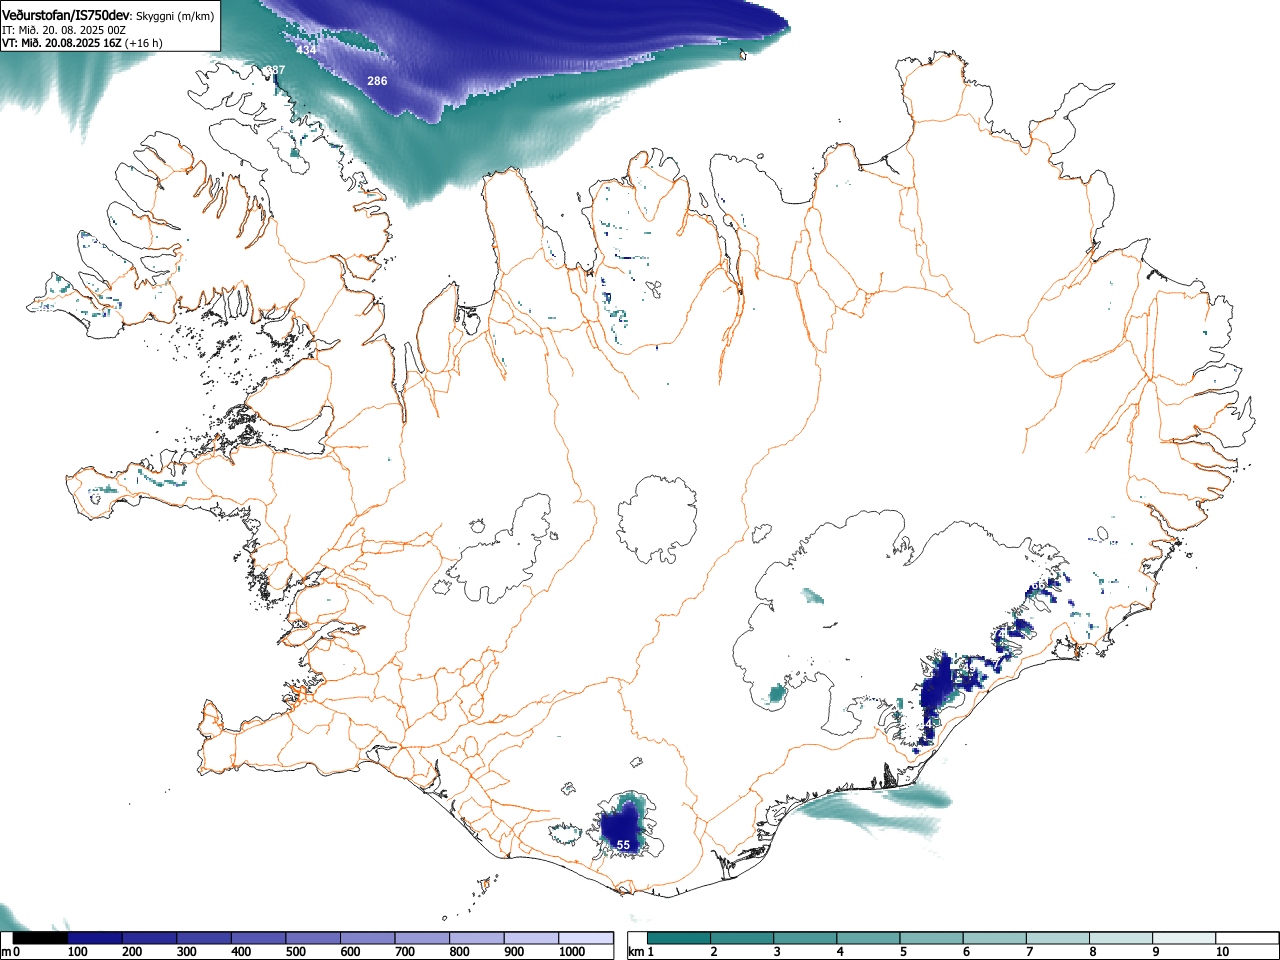Pick the 7–8 km pale teal legend swatch

[x=1057, y=938]
